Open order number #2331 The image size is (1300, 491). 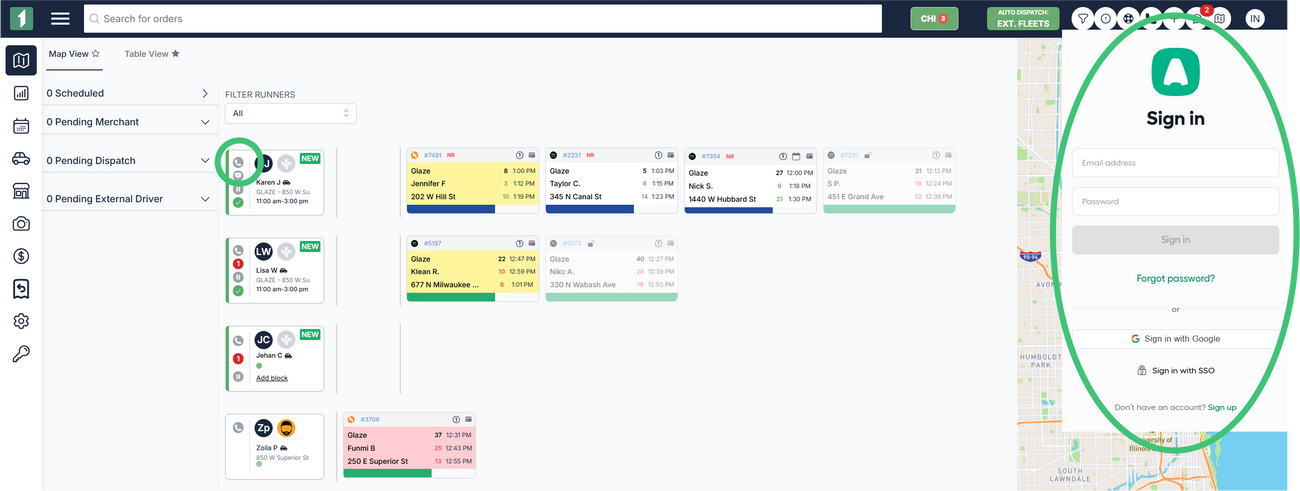pyautogui.click(x=571, y=156)
